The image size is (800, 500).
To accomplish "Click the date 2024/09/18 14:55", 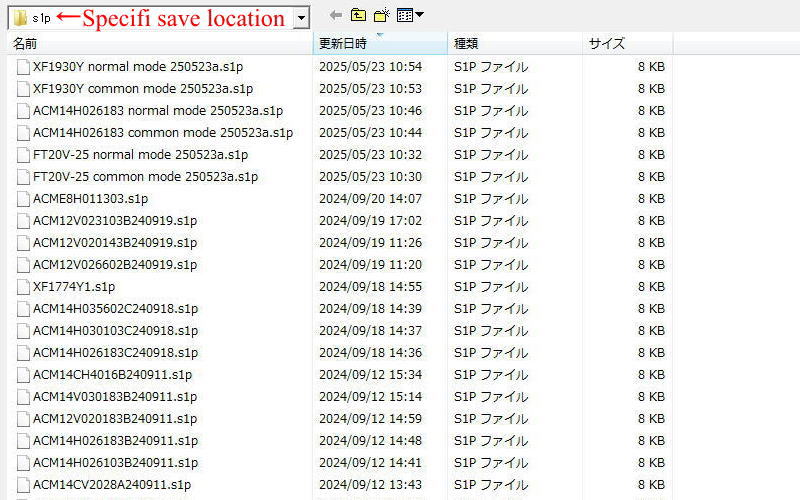I will (370, 287).
